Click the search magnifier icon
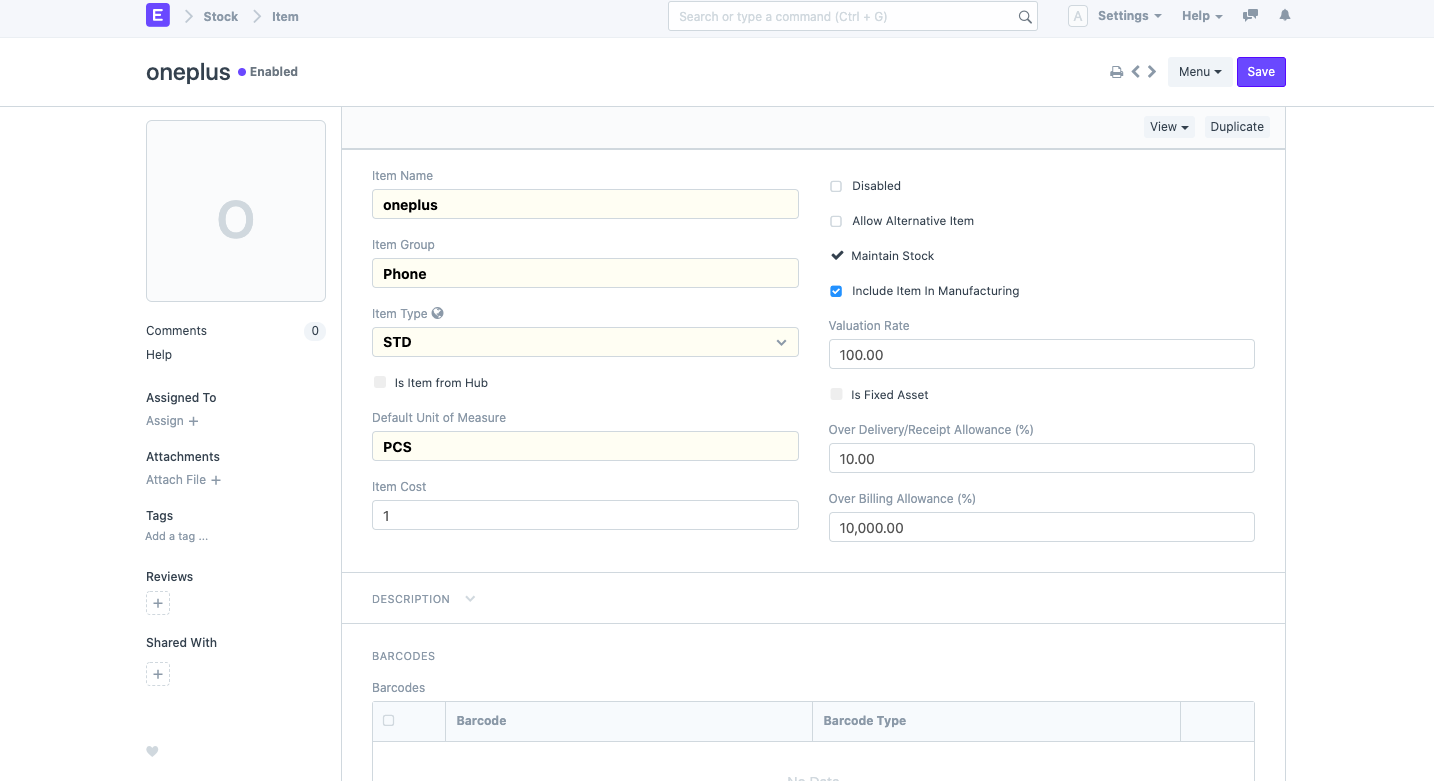Screen dimensions: 1434x781 (1025, 17)
